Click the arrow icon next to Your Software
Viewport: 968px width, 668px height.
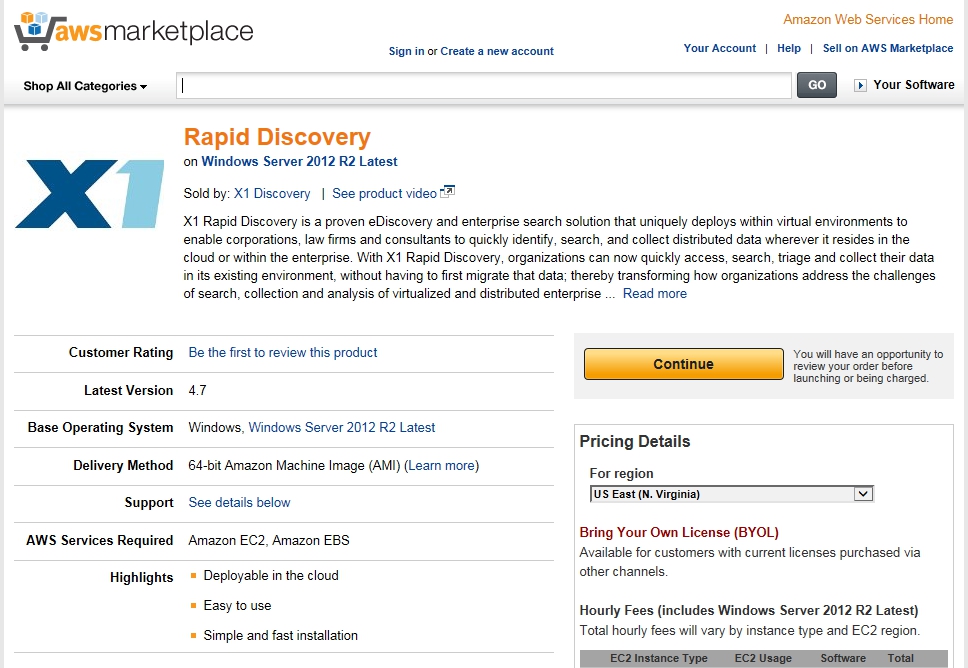pos(860,85)
